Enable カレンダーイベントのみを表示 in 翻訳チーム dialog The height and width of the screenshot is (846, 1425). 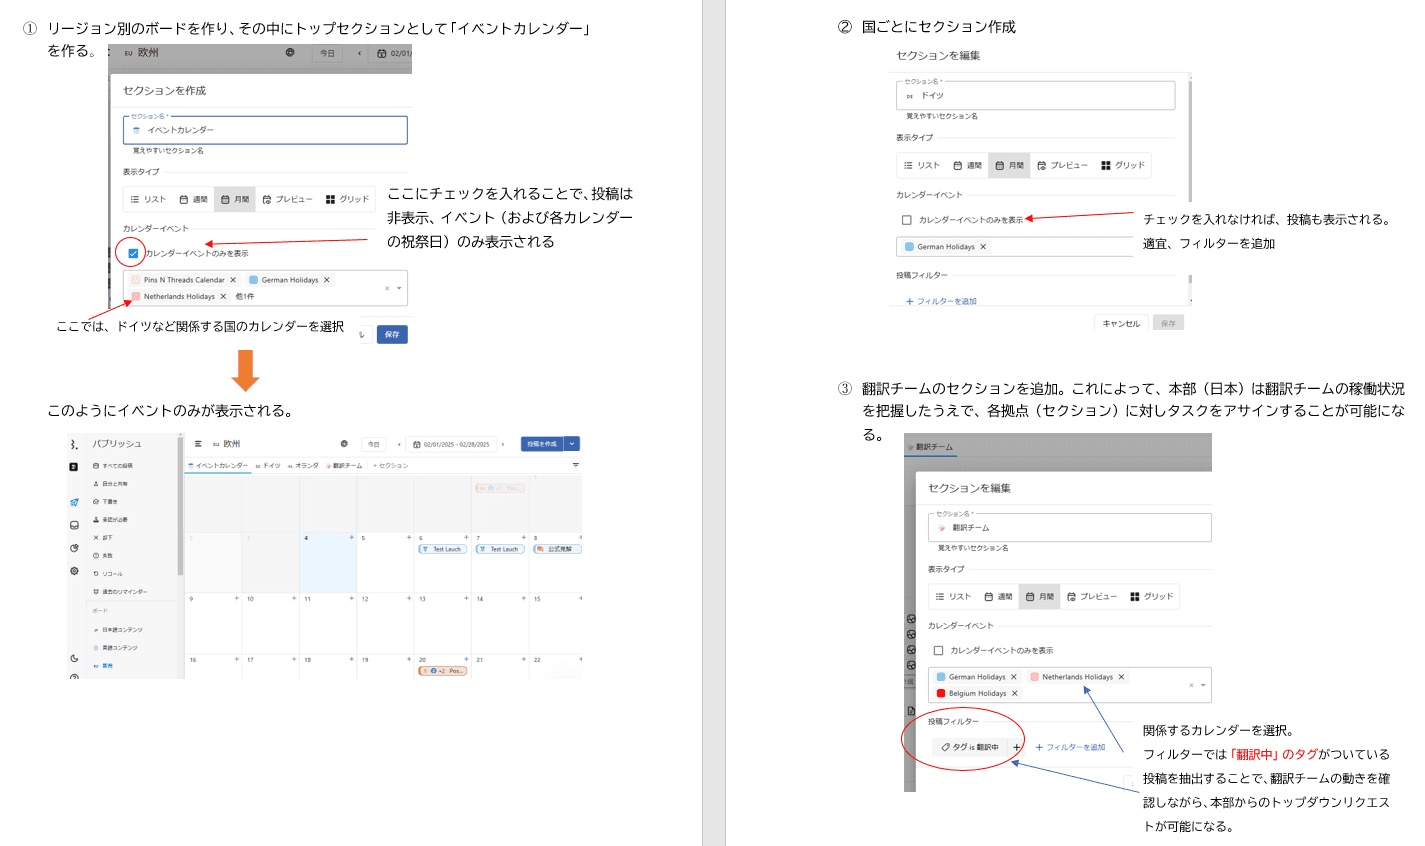coord(938,650)
